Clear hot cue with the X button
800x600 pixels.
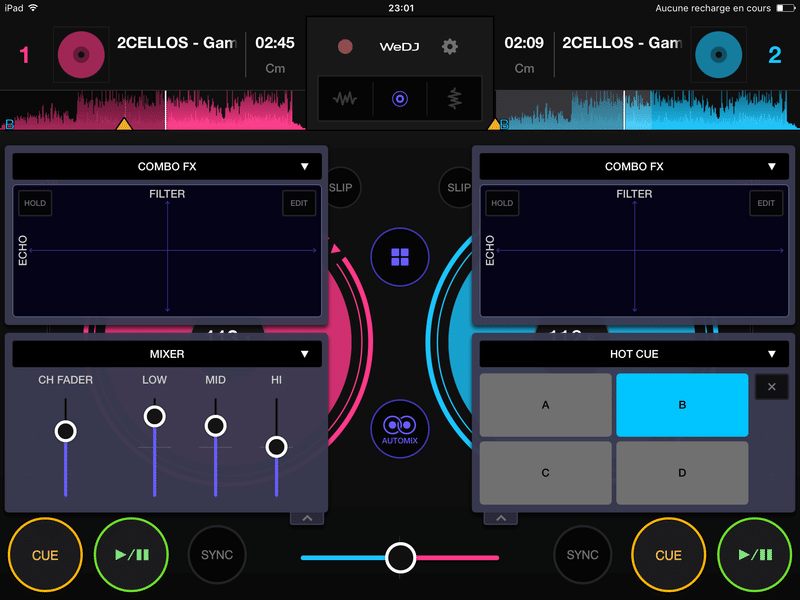[771, 387]
